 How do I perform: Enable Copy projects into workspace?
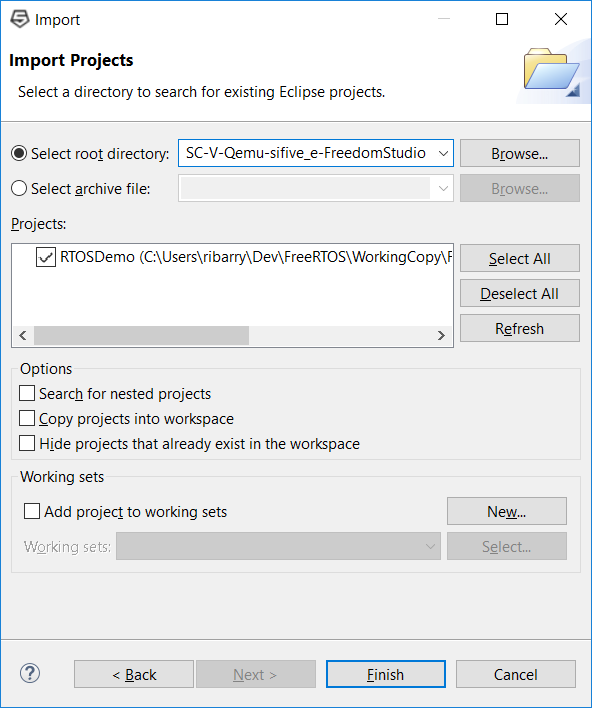click(27, 418)
